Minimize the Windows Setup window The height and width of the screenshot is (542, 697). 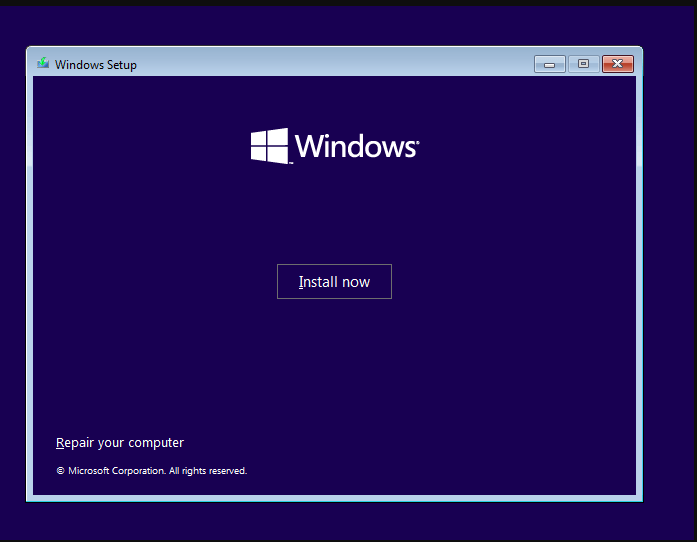tap(549, 64)
